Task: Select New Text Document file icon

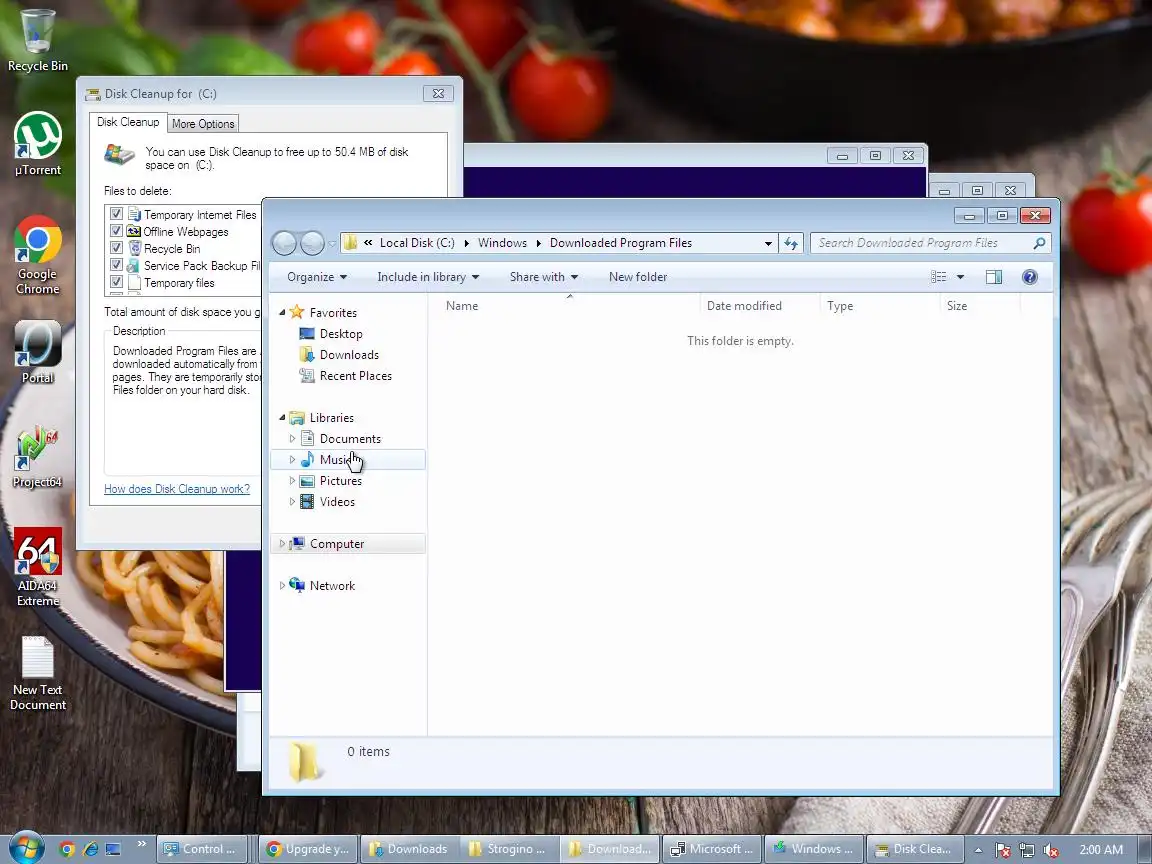Action: [37, 673]
